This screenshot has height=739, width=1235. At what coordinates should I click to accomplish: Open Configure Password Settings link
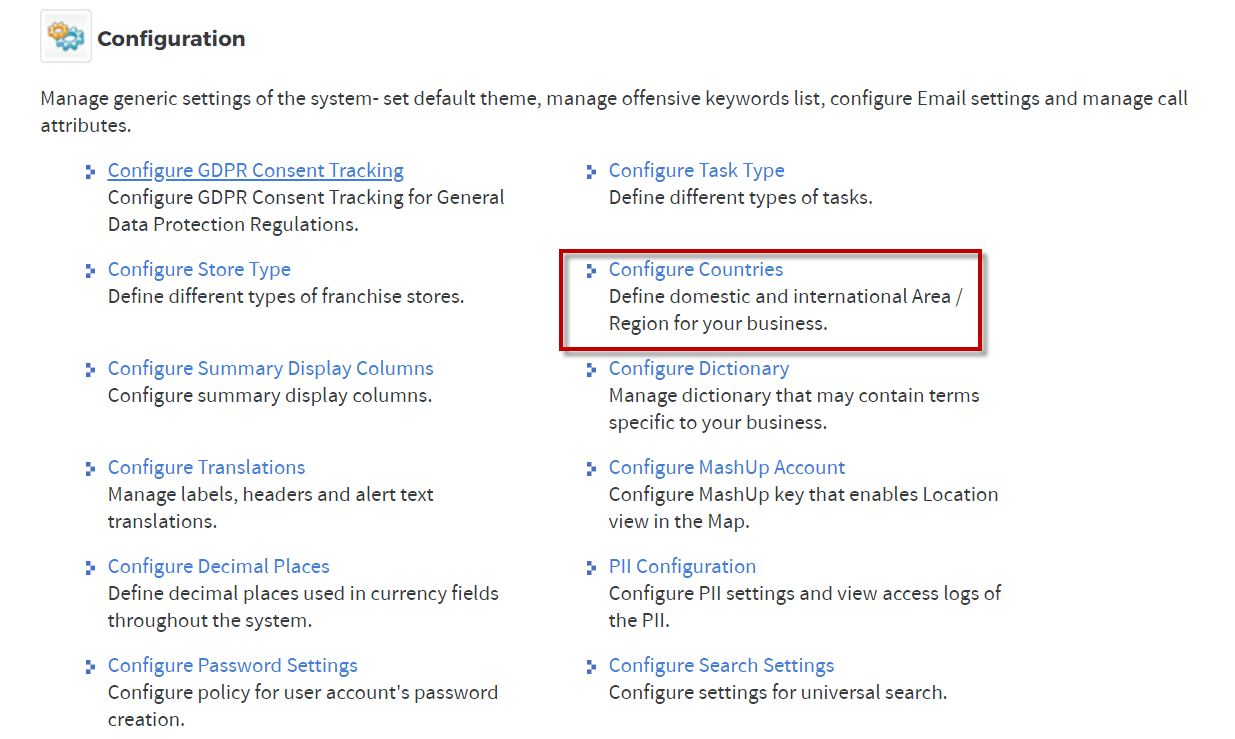(x=233, y=666)
